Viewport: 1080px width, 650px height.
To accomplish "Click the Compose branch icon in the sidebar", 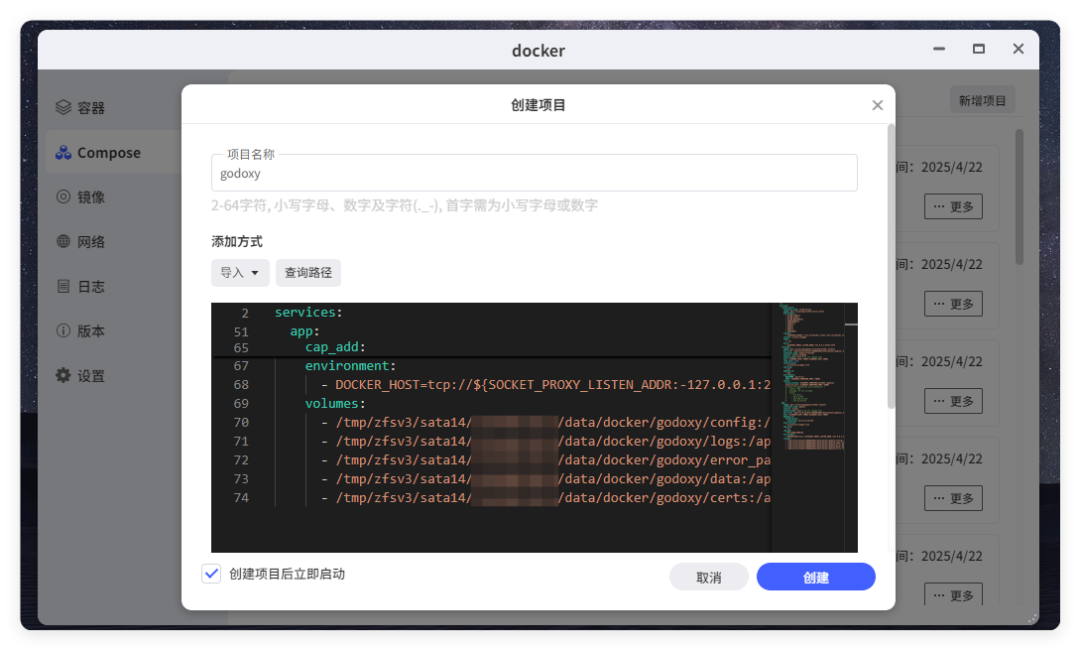I will tap(63, 152).
